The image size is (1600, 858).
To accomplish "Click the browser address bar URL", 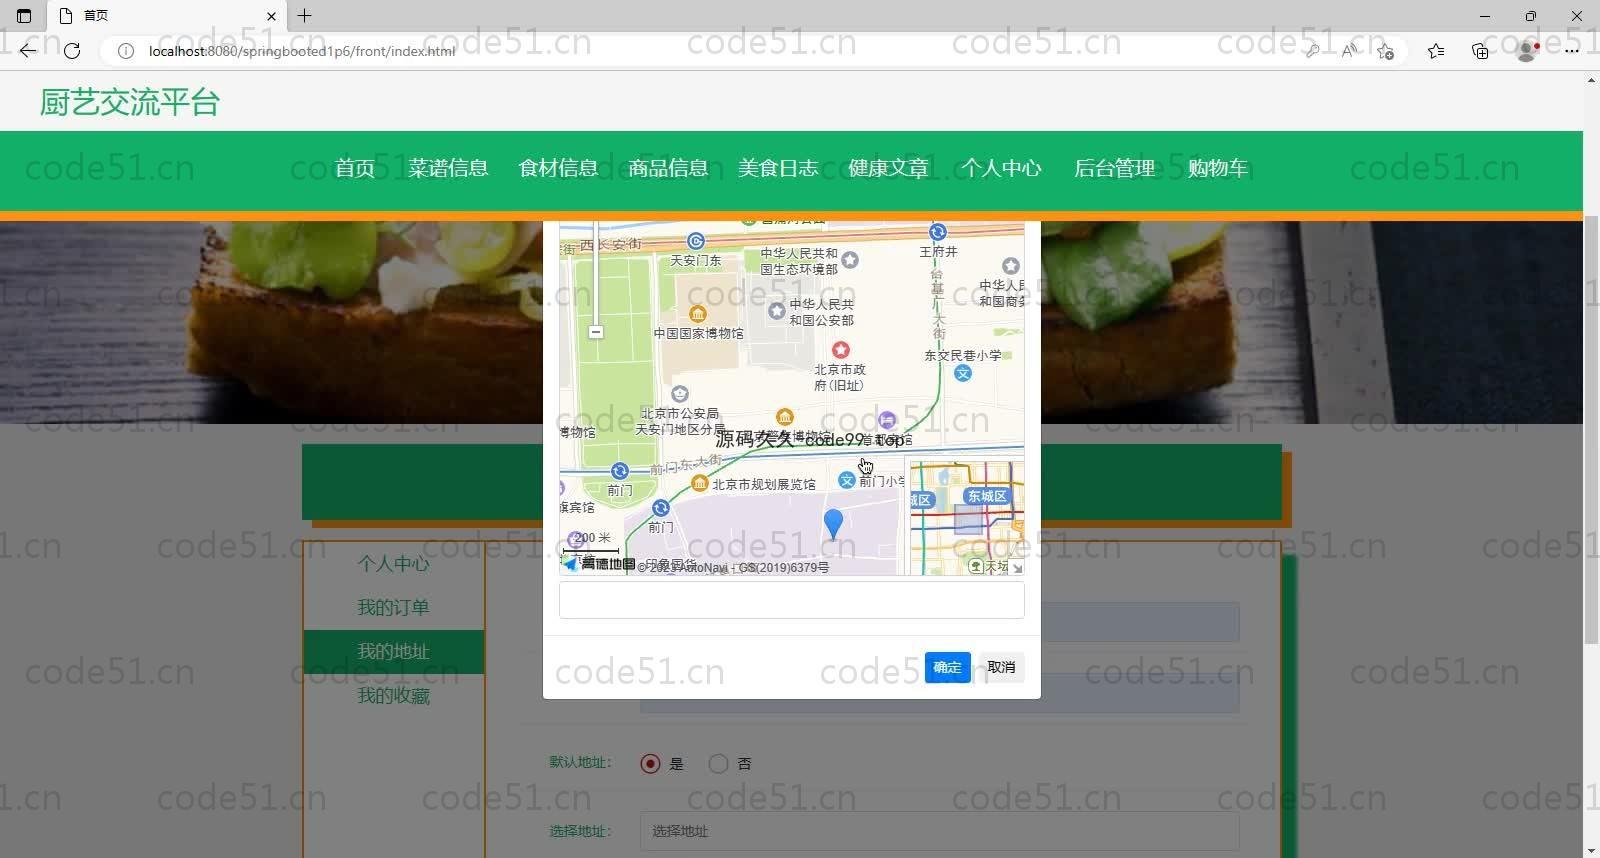I will pos(302,51).
